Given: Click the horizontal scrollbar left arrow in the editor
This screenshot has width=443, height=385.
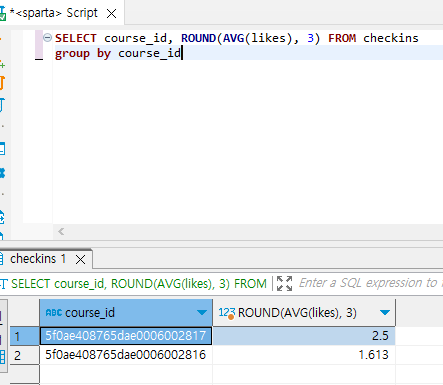Looking at the screenshot, I should pyautogui.click(x=61, y=231).
